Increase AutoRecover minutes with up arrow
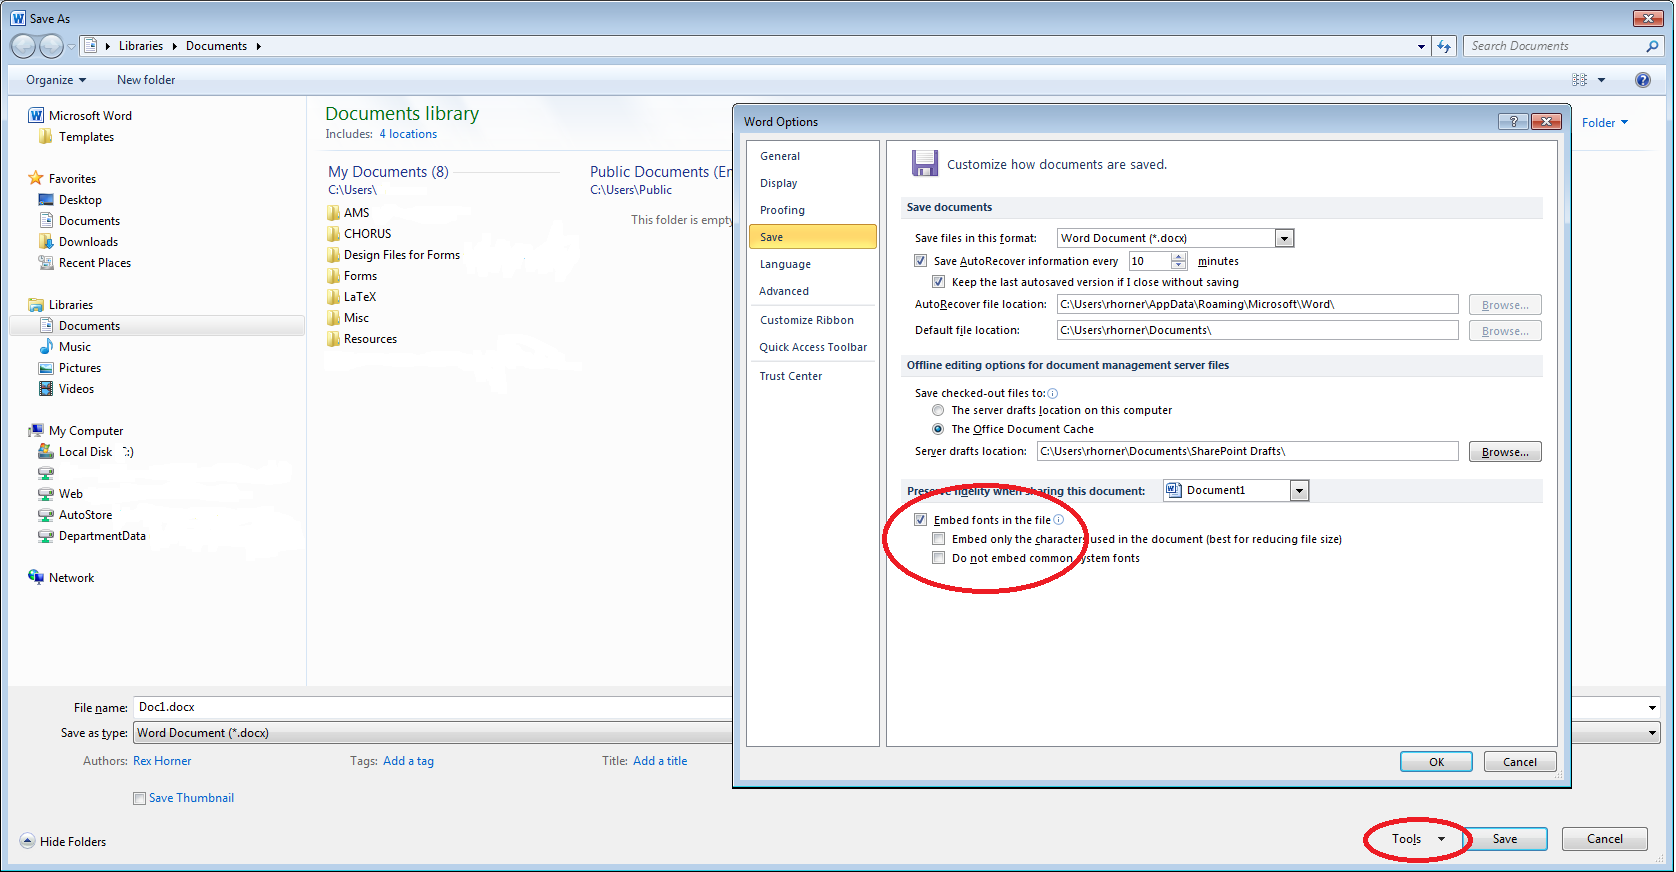This screenshot has width=1676, height=872. tap(1179, 257)
